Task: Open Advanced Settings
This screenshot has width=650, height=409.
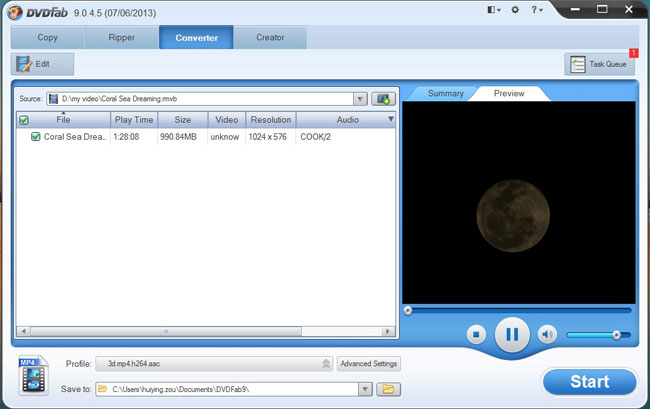Action: [369, 364]
